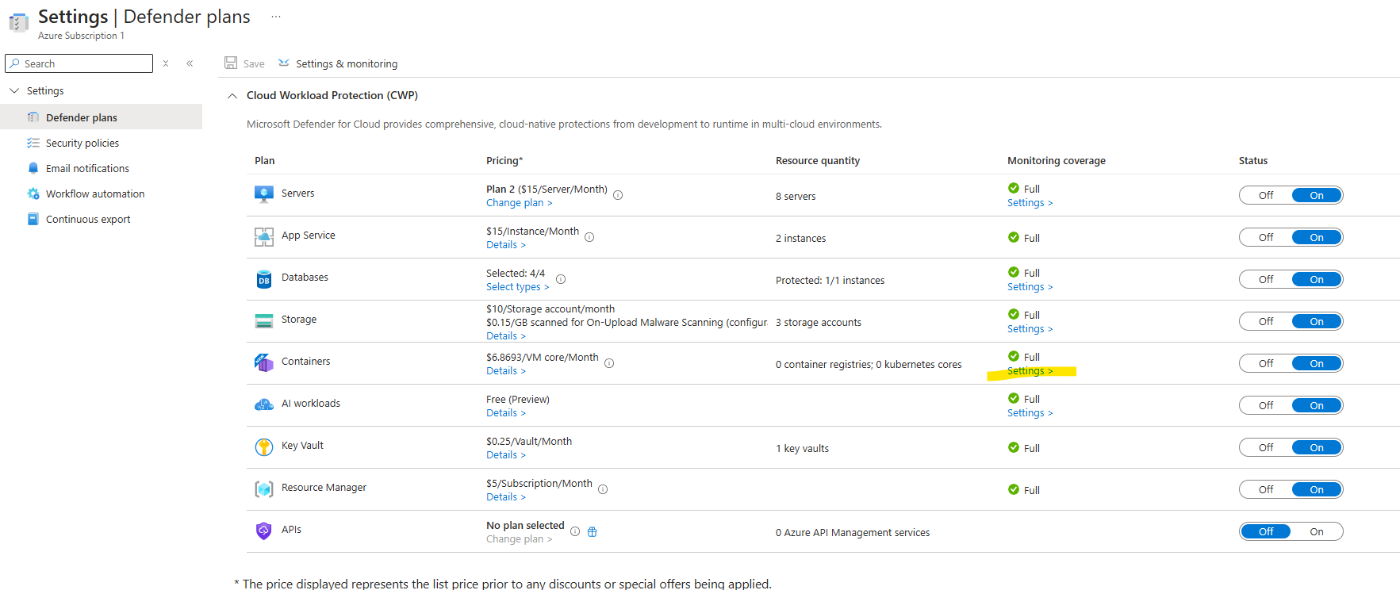The width and height of the screenshot is (1400, 590).
Task: Open Settings link for Storage monitoring
Action: click(1030, 328)
